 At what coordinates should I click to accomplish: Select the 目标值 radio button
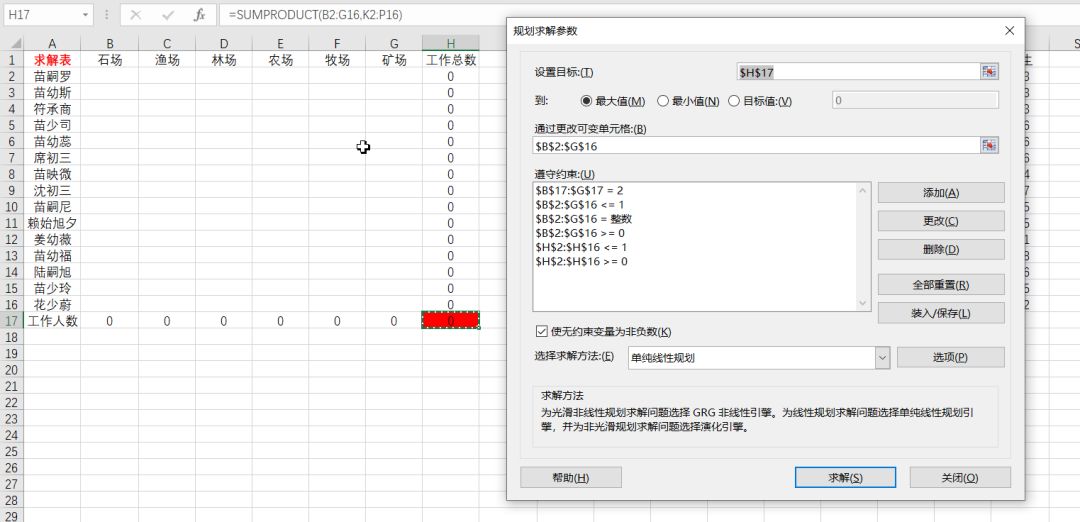tap(734, 101)
